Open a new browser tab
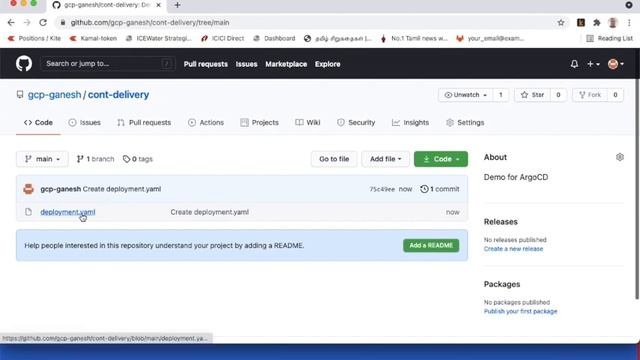 tap(177, 5)
